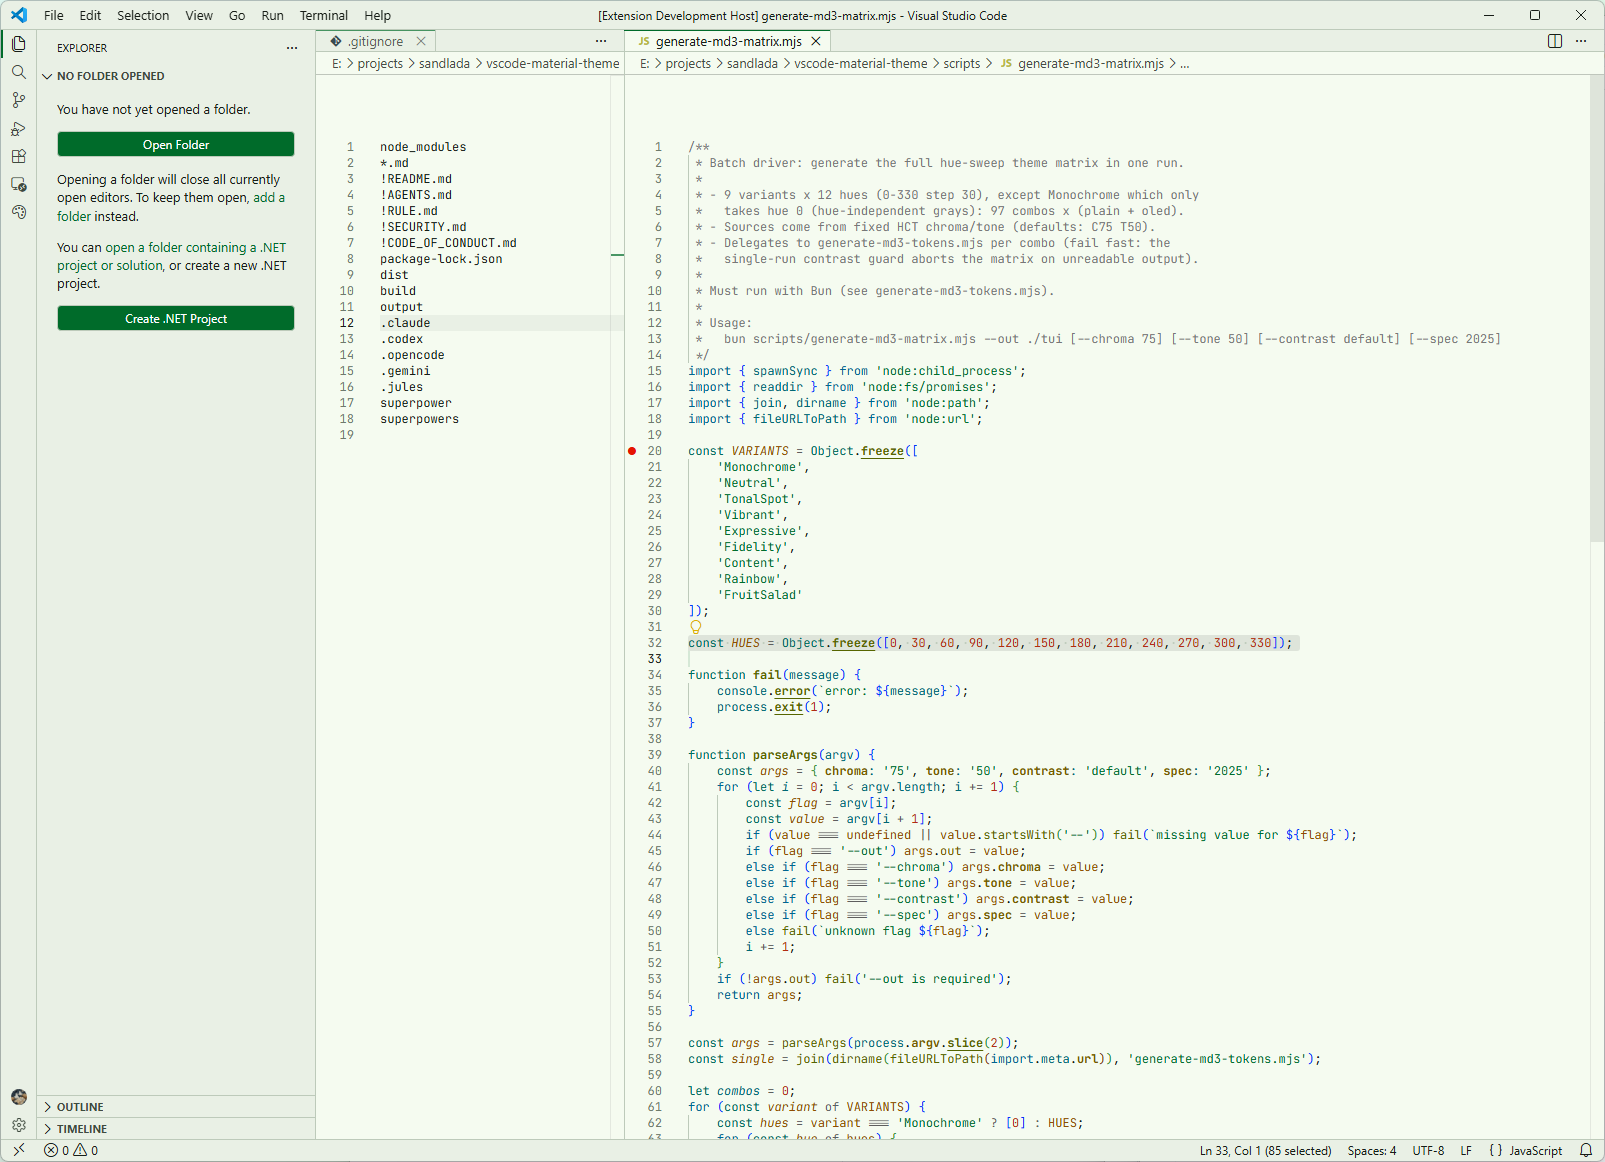The width and height of the screenshot is (1605, 1162).
Task: Click the 'projects' breadcrumb in left editor
Action: [x=380, y=64]
